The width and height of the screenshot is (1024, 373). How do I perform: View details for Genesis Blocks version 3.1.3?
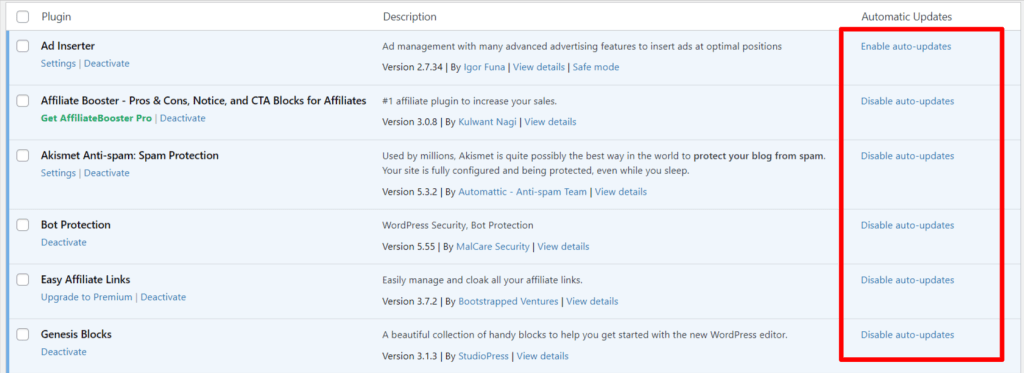tap(543, 357)
